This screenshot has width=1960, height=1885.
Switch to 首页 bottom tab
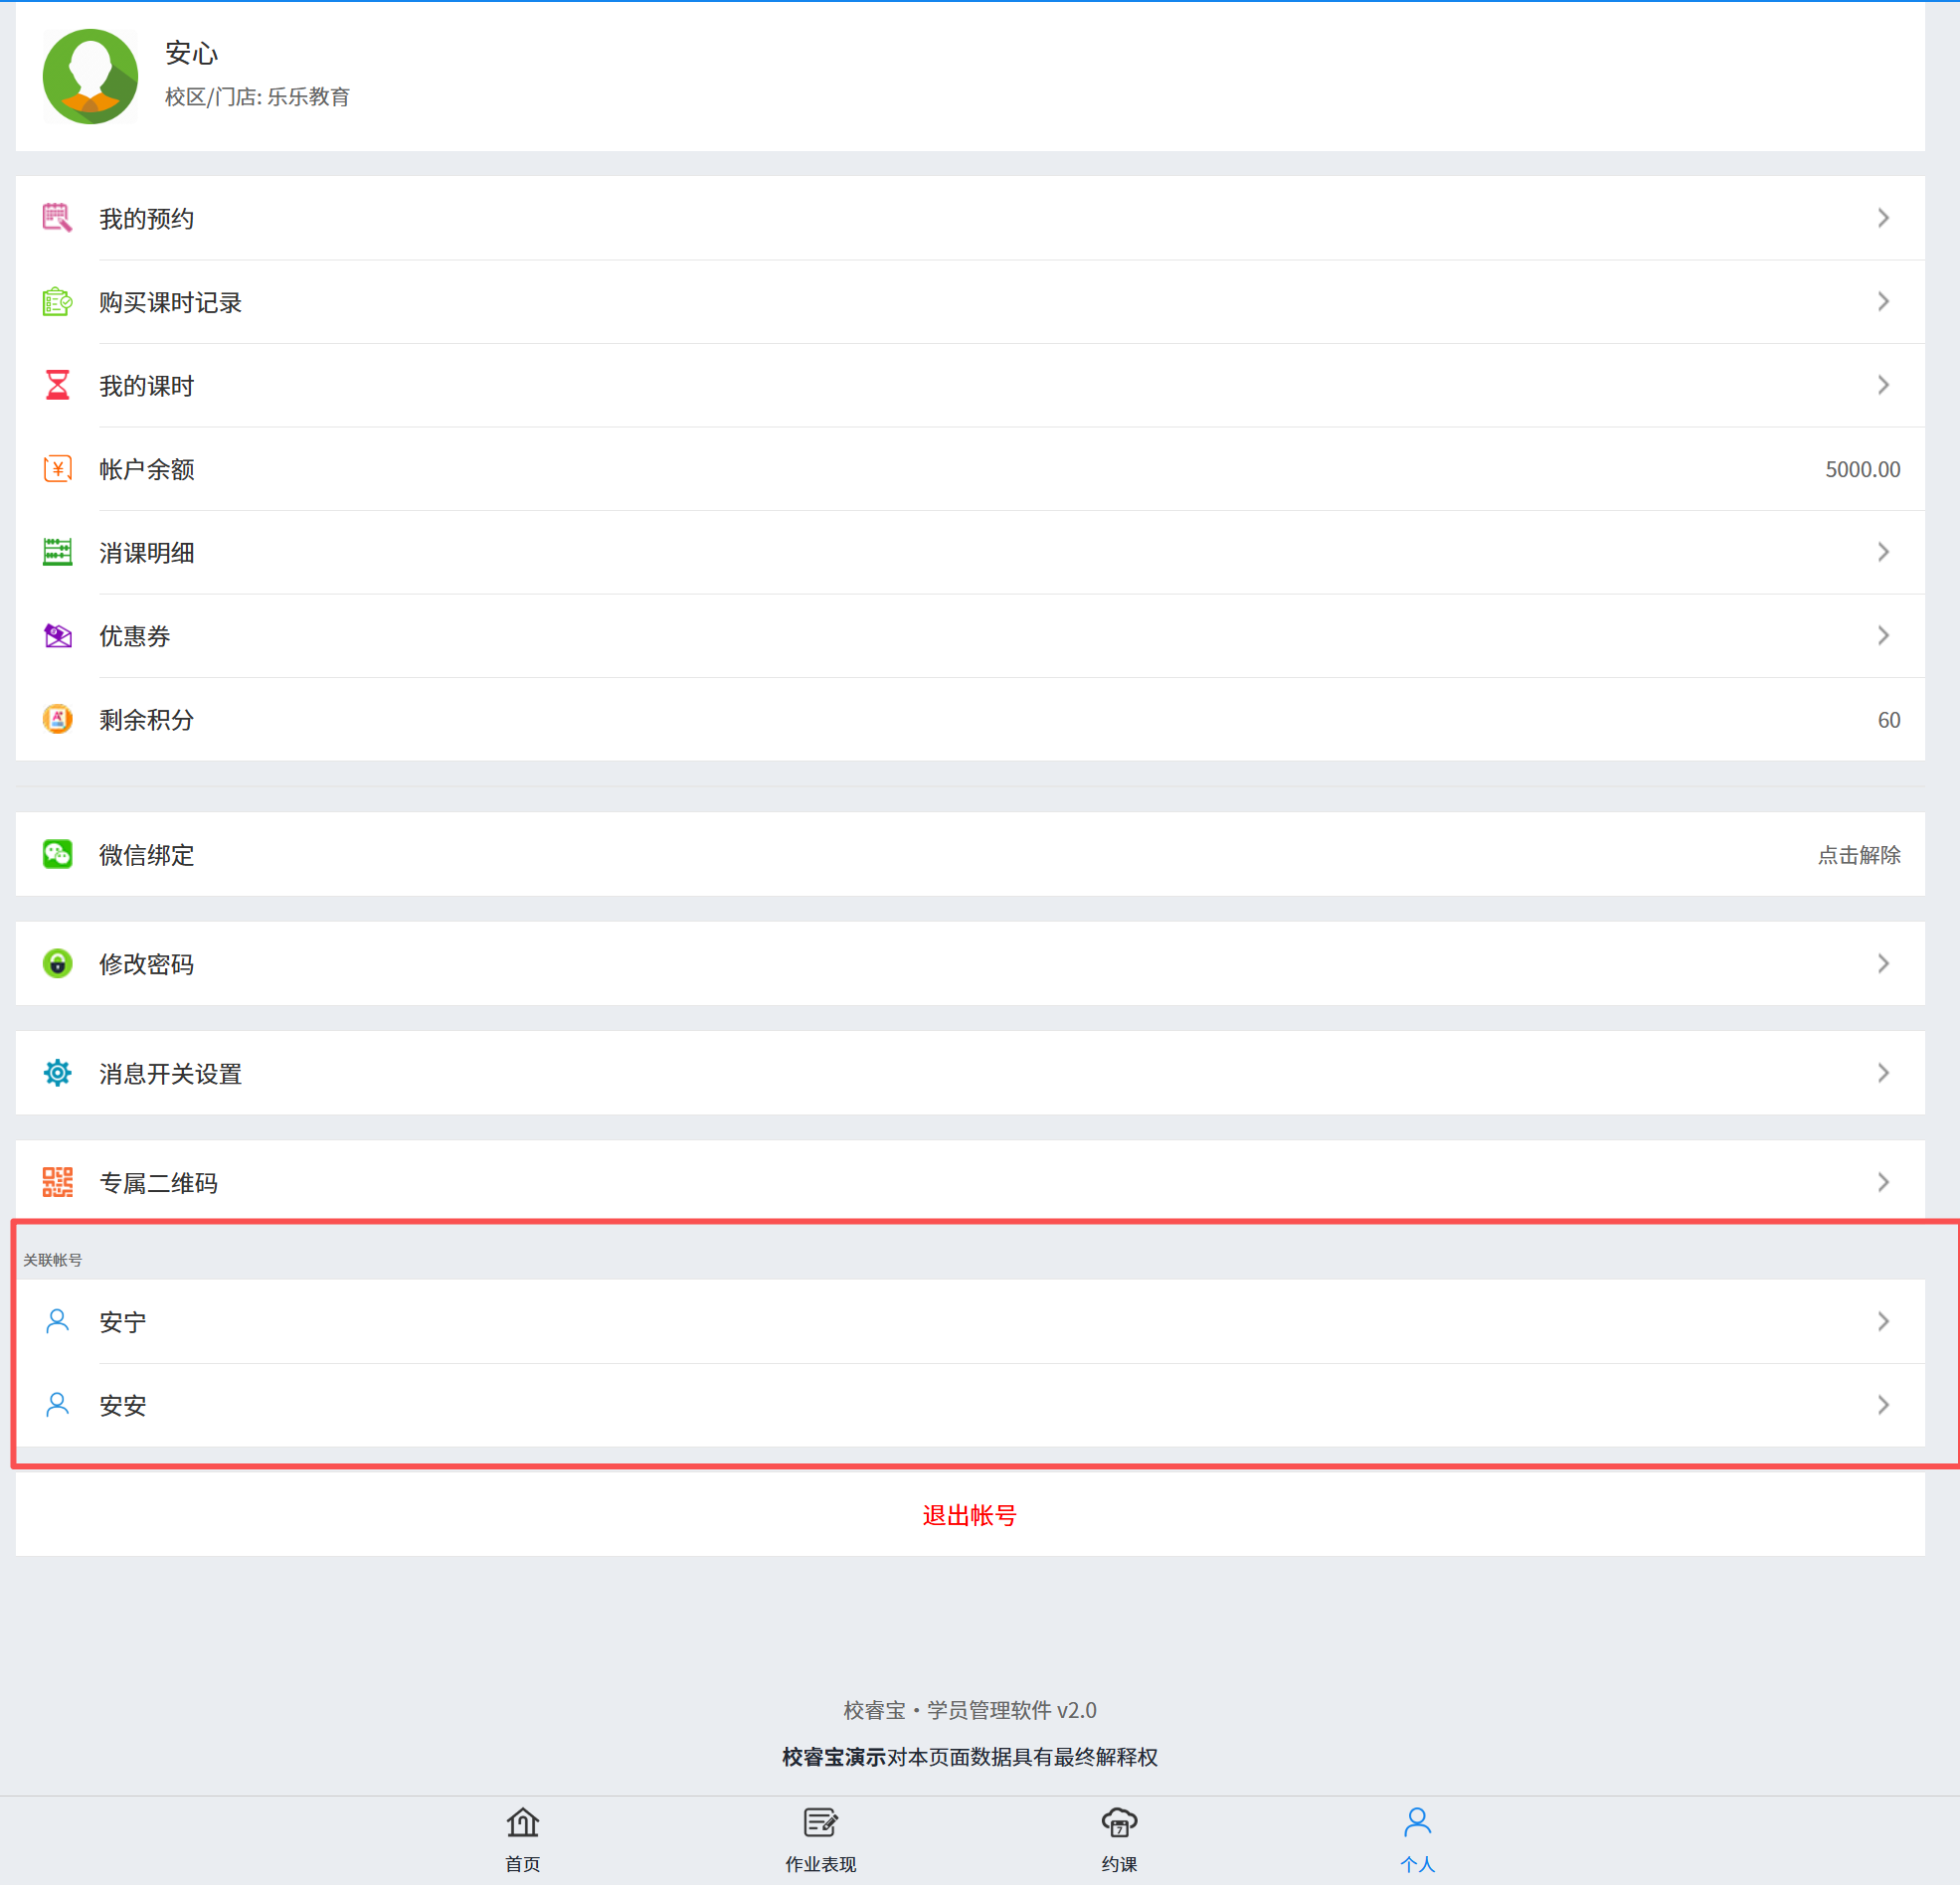pos(522,1838)
